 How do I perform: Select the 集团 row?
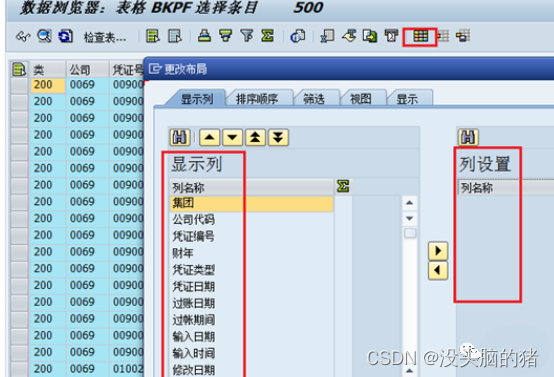click(252, 203)
